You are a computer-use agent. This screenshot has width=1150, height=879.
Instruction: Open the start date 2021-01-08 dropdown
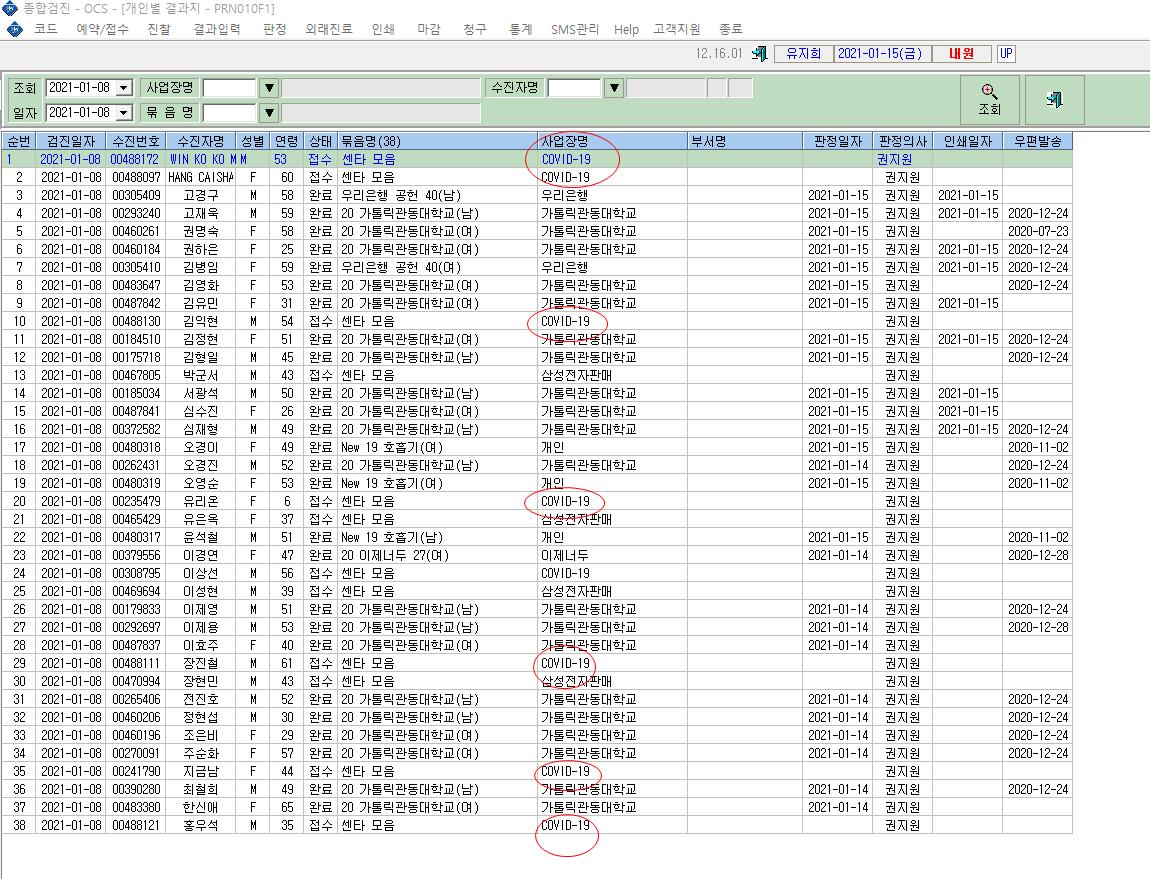(124, 88)
